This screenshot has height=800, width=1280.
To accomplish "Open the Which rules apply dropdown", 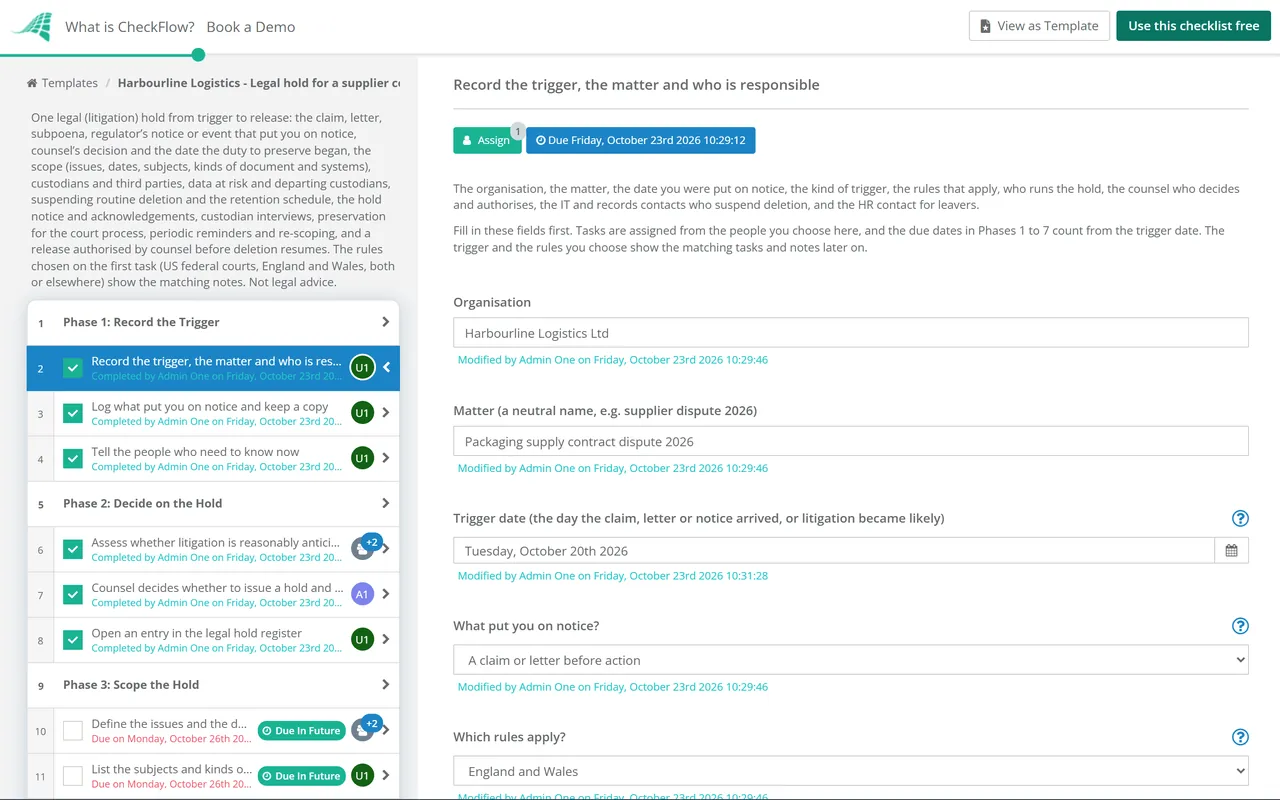I will click(x=851, y=771).
